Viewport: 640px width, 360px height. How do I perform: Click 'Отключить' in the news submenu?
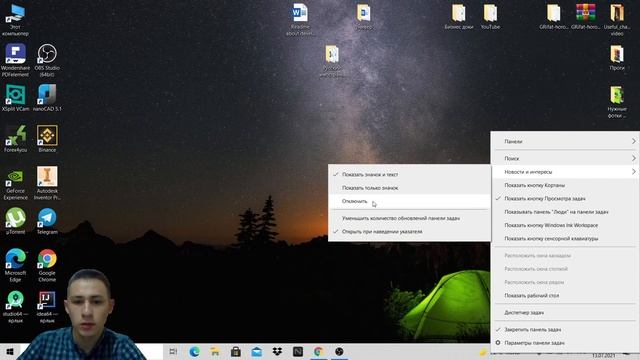[x=409, y=201]
